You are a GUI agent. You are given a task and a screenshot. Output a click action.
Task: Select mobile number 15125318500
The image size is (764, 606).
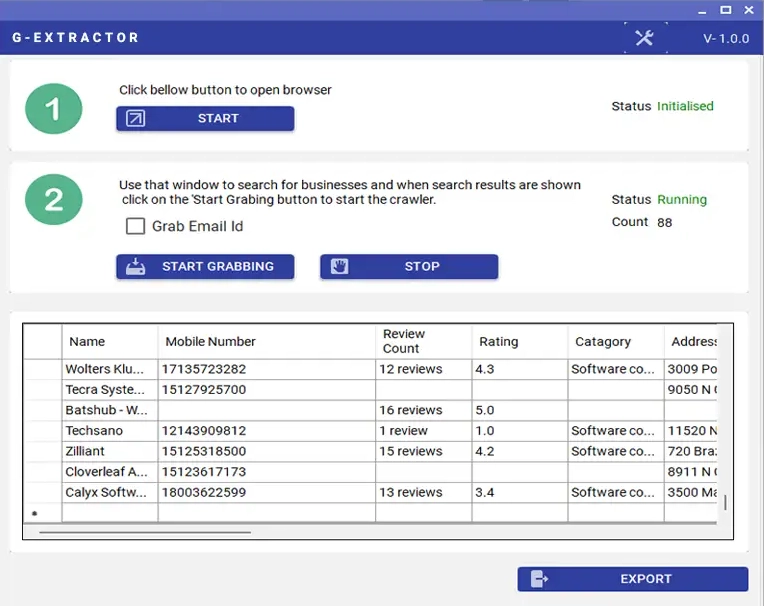click(267, 451)
